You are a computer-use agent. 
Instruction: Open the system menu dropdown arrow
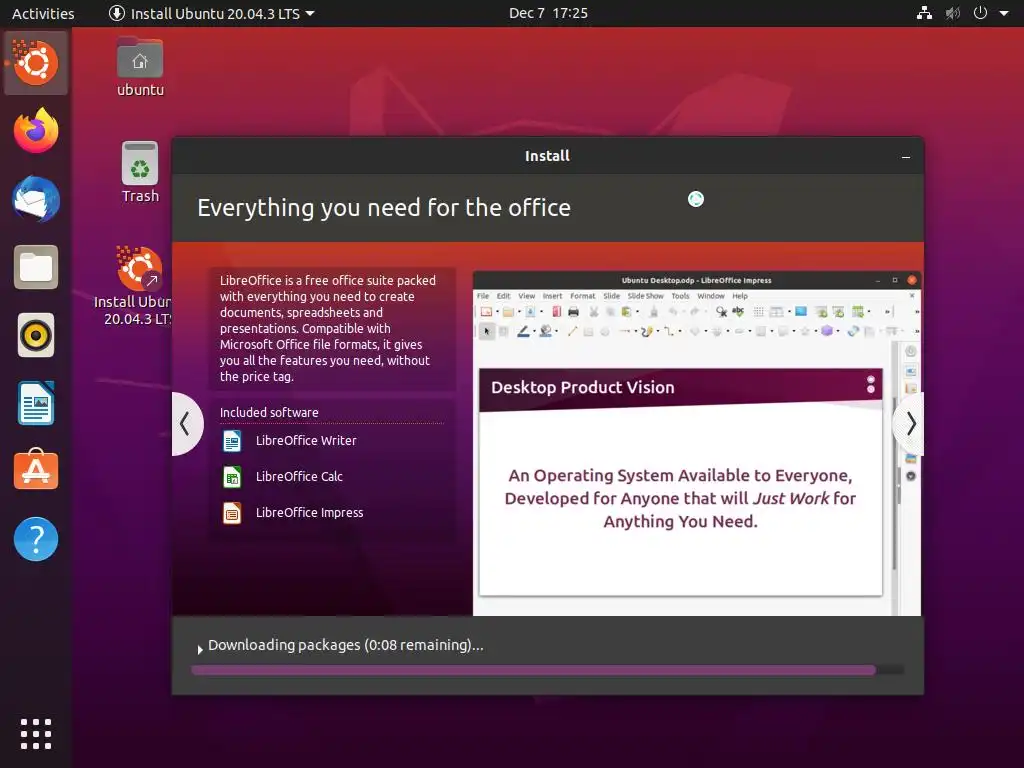1004,13
